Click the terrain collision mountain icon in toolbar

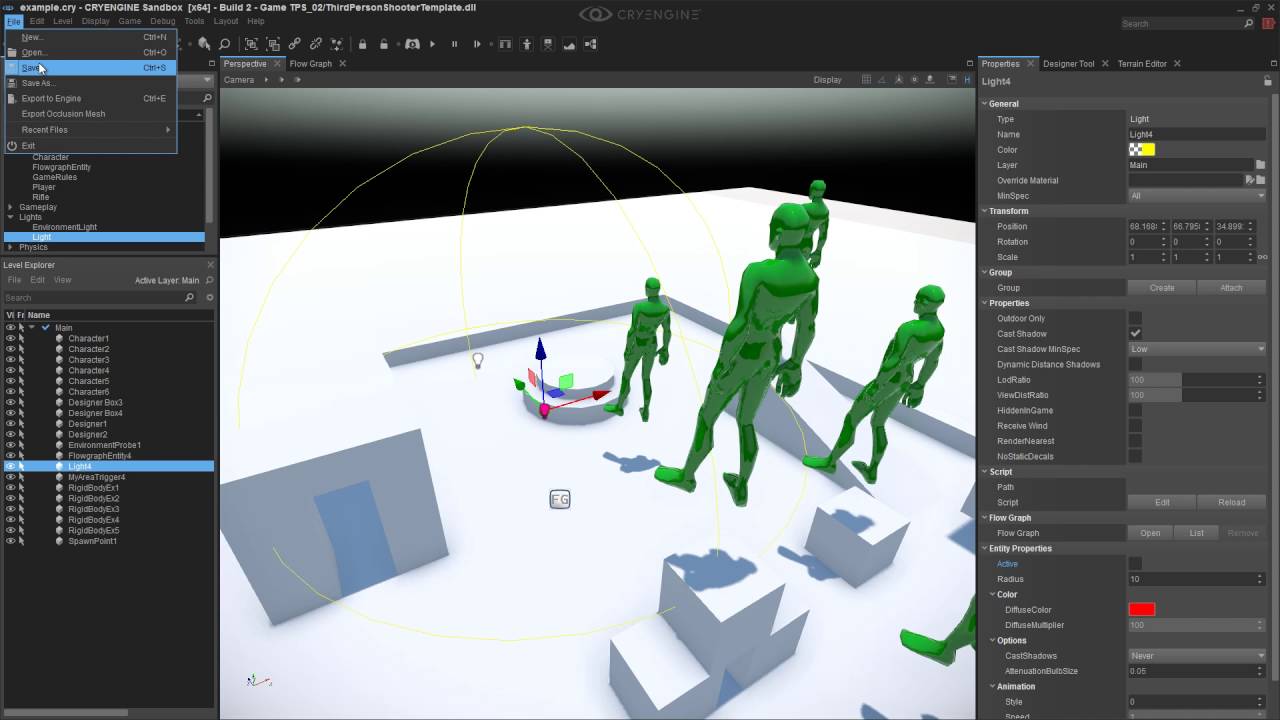coord(569,44)
